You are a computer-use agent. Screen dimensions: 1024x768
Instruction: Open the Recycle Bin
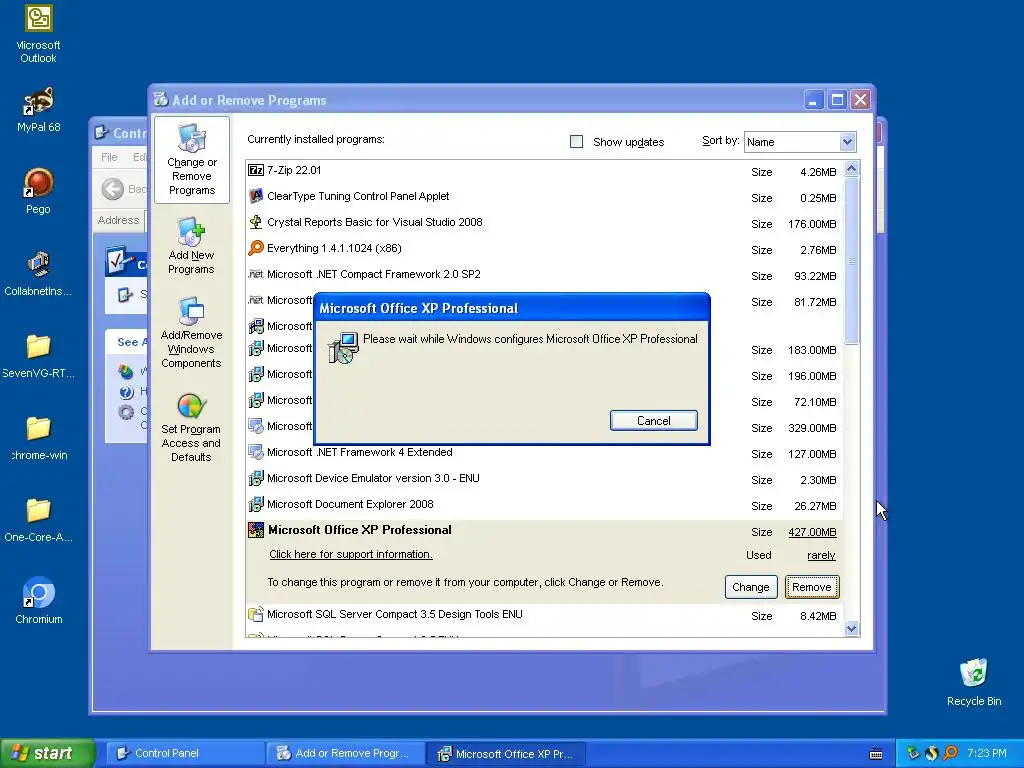[x=974, y=682]
